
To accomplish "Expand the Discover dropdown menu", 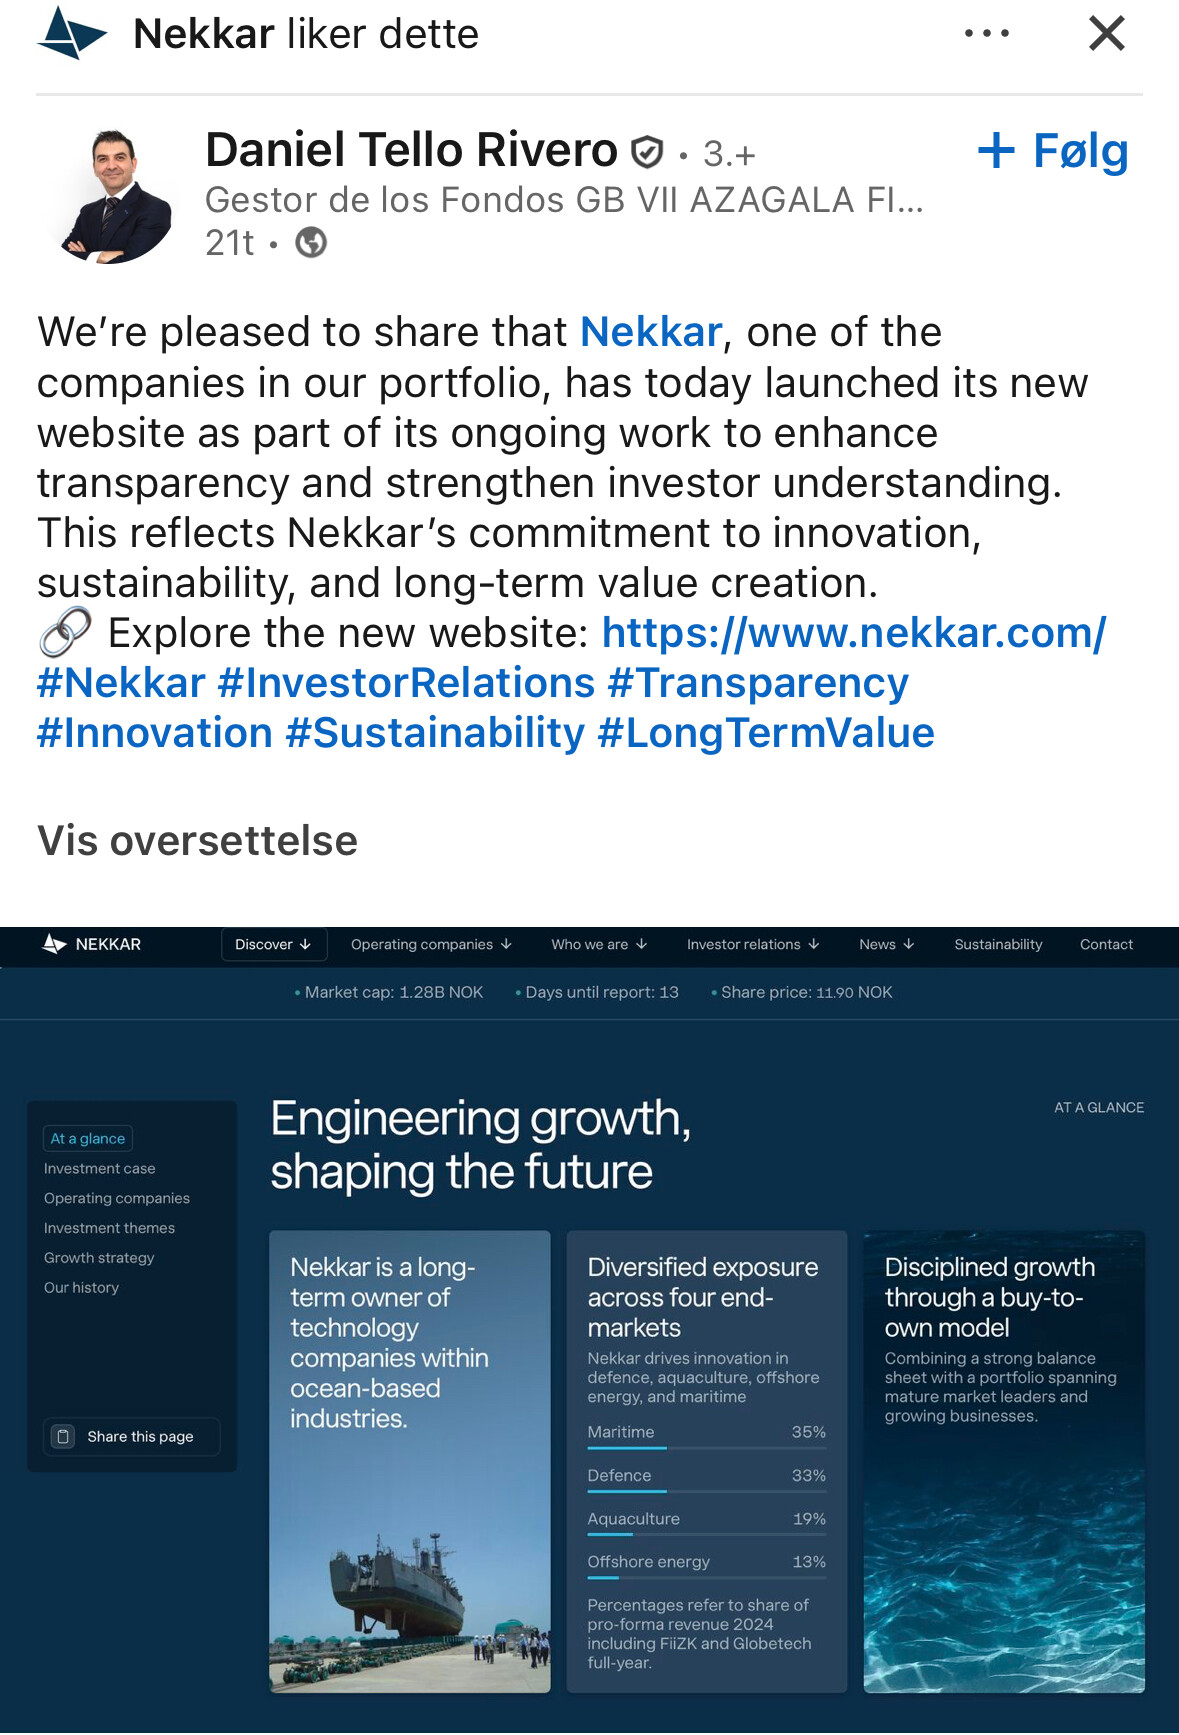I will [272, 945].
